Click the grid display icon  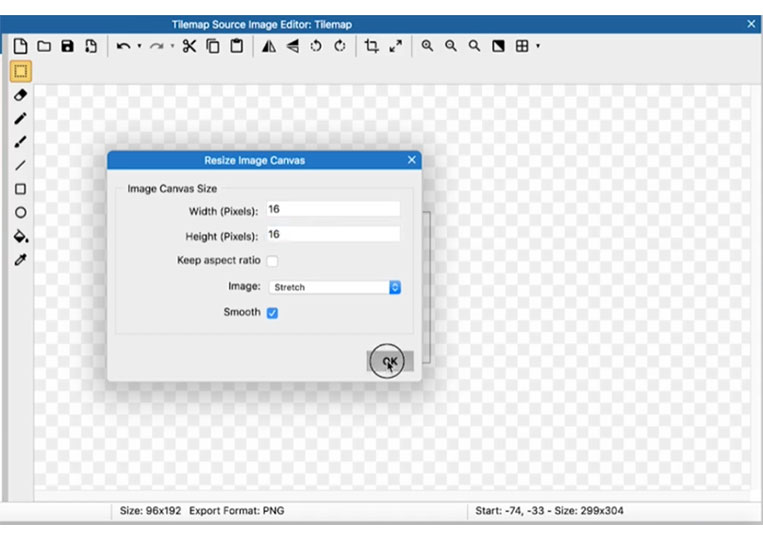[x=522, y=46]
